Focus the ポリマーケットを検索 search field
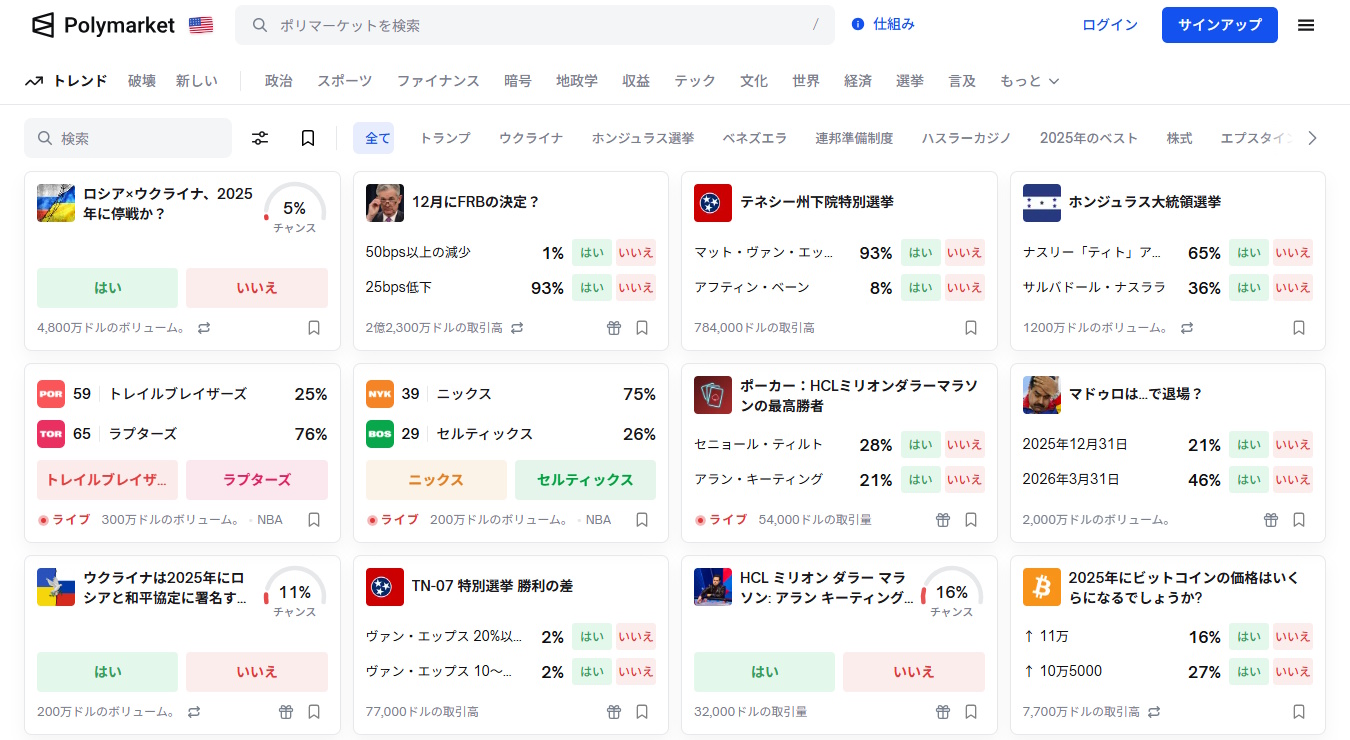Image resolution: width=1350 pixels, height=740 pixels. point(535,25)
